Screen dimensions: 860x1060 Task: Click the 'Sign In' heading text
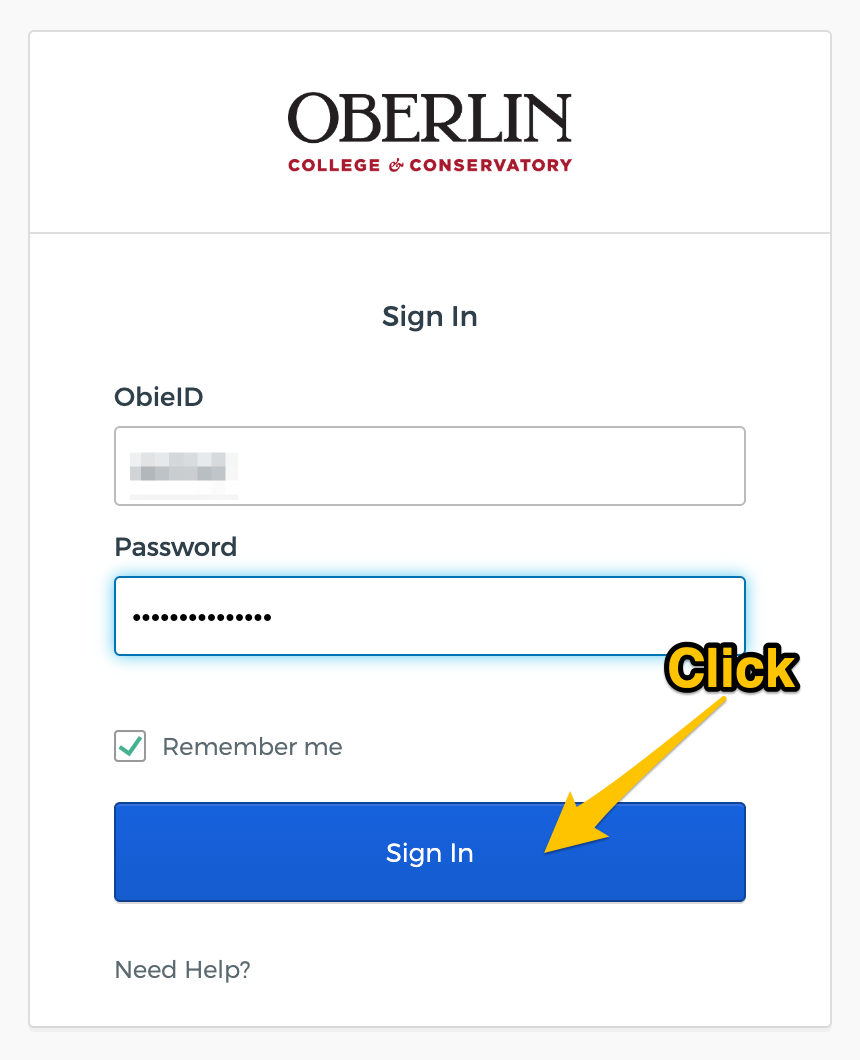click(x=430, y=316)
